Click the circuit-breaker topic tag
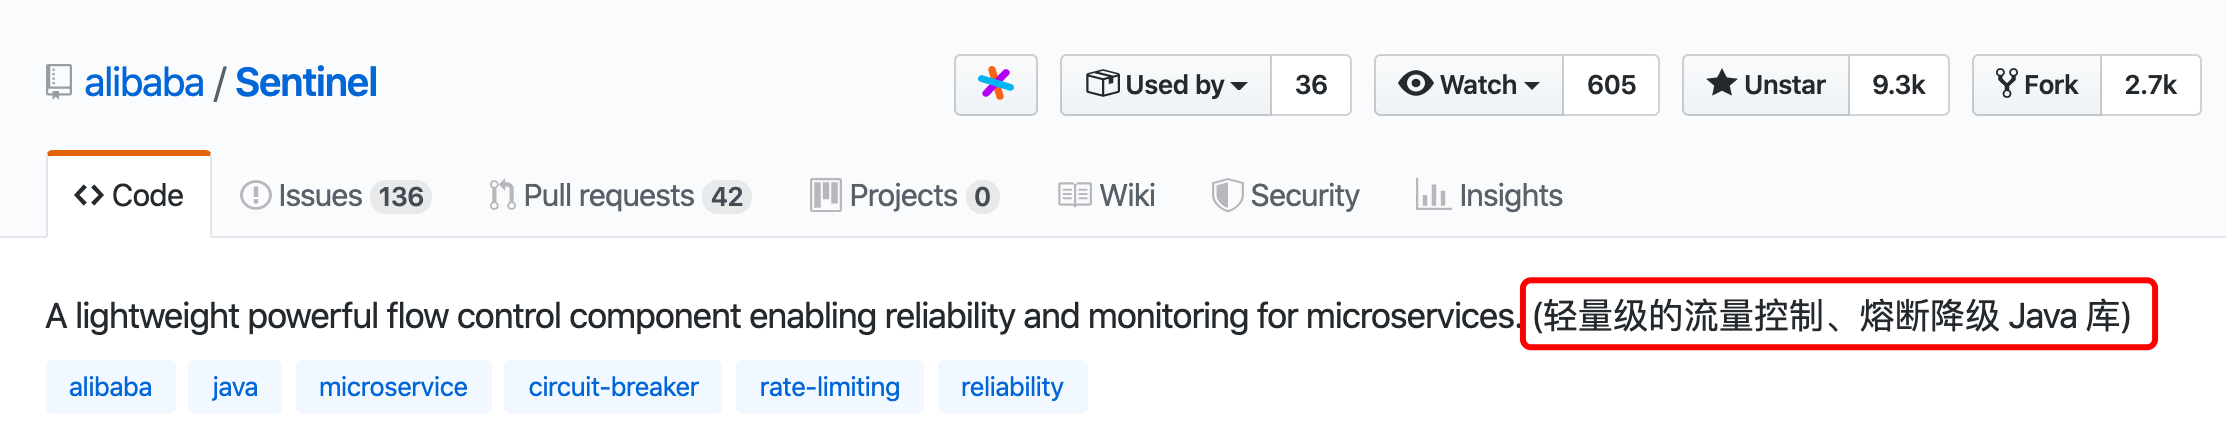 tap(613, 387)
